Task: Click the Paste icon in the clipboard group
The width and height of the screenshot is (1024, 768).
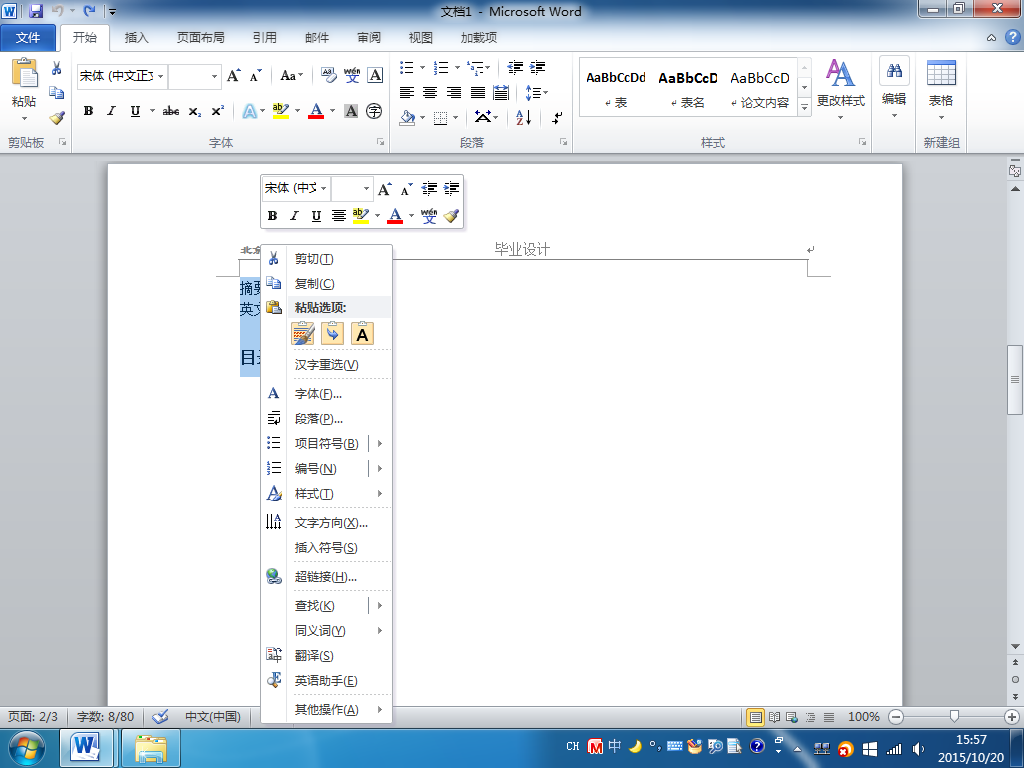Action: coord(24,73)
